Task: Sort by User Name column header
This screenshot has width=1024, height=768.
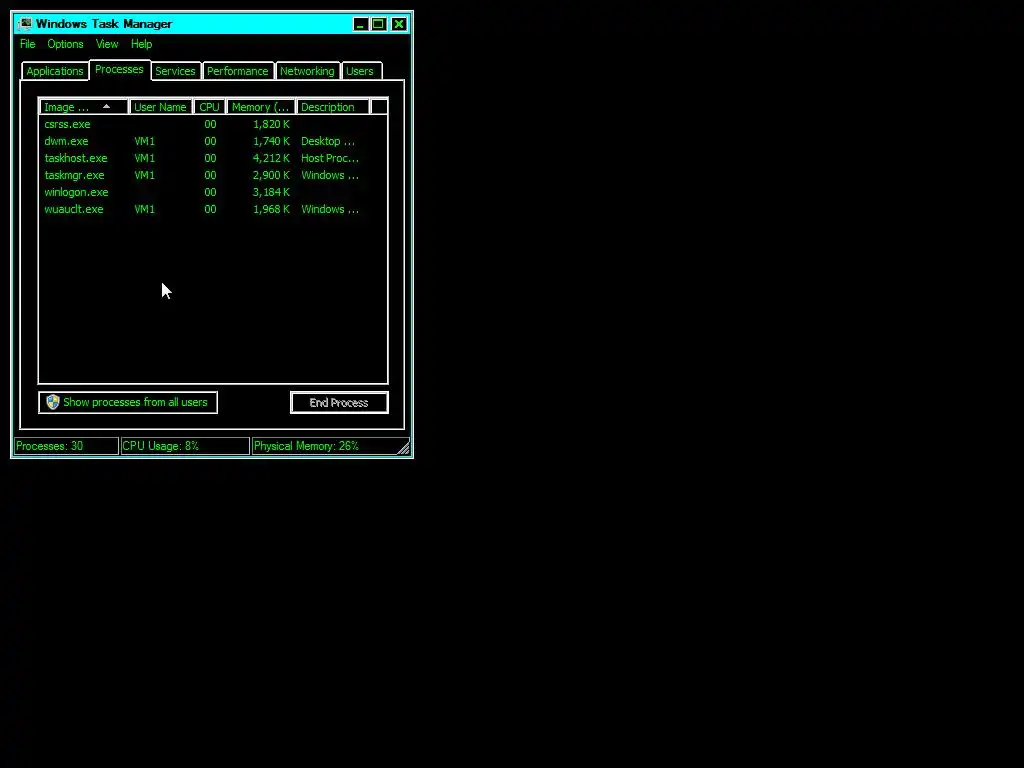Action: (x=161, y=107)
